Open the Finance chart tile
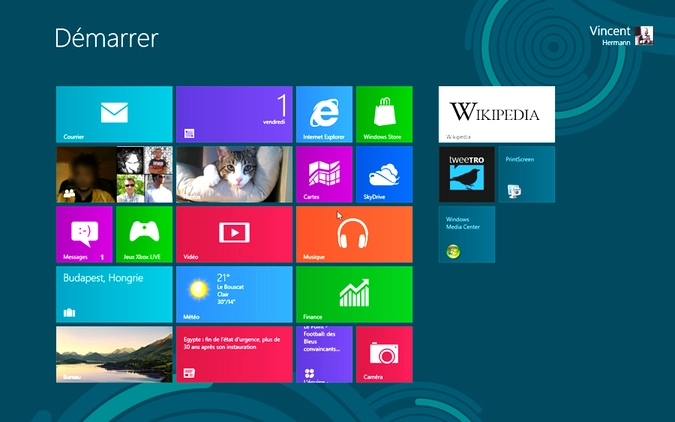Viewport: 675px width, 422px height. [x=354, y=294]
